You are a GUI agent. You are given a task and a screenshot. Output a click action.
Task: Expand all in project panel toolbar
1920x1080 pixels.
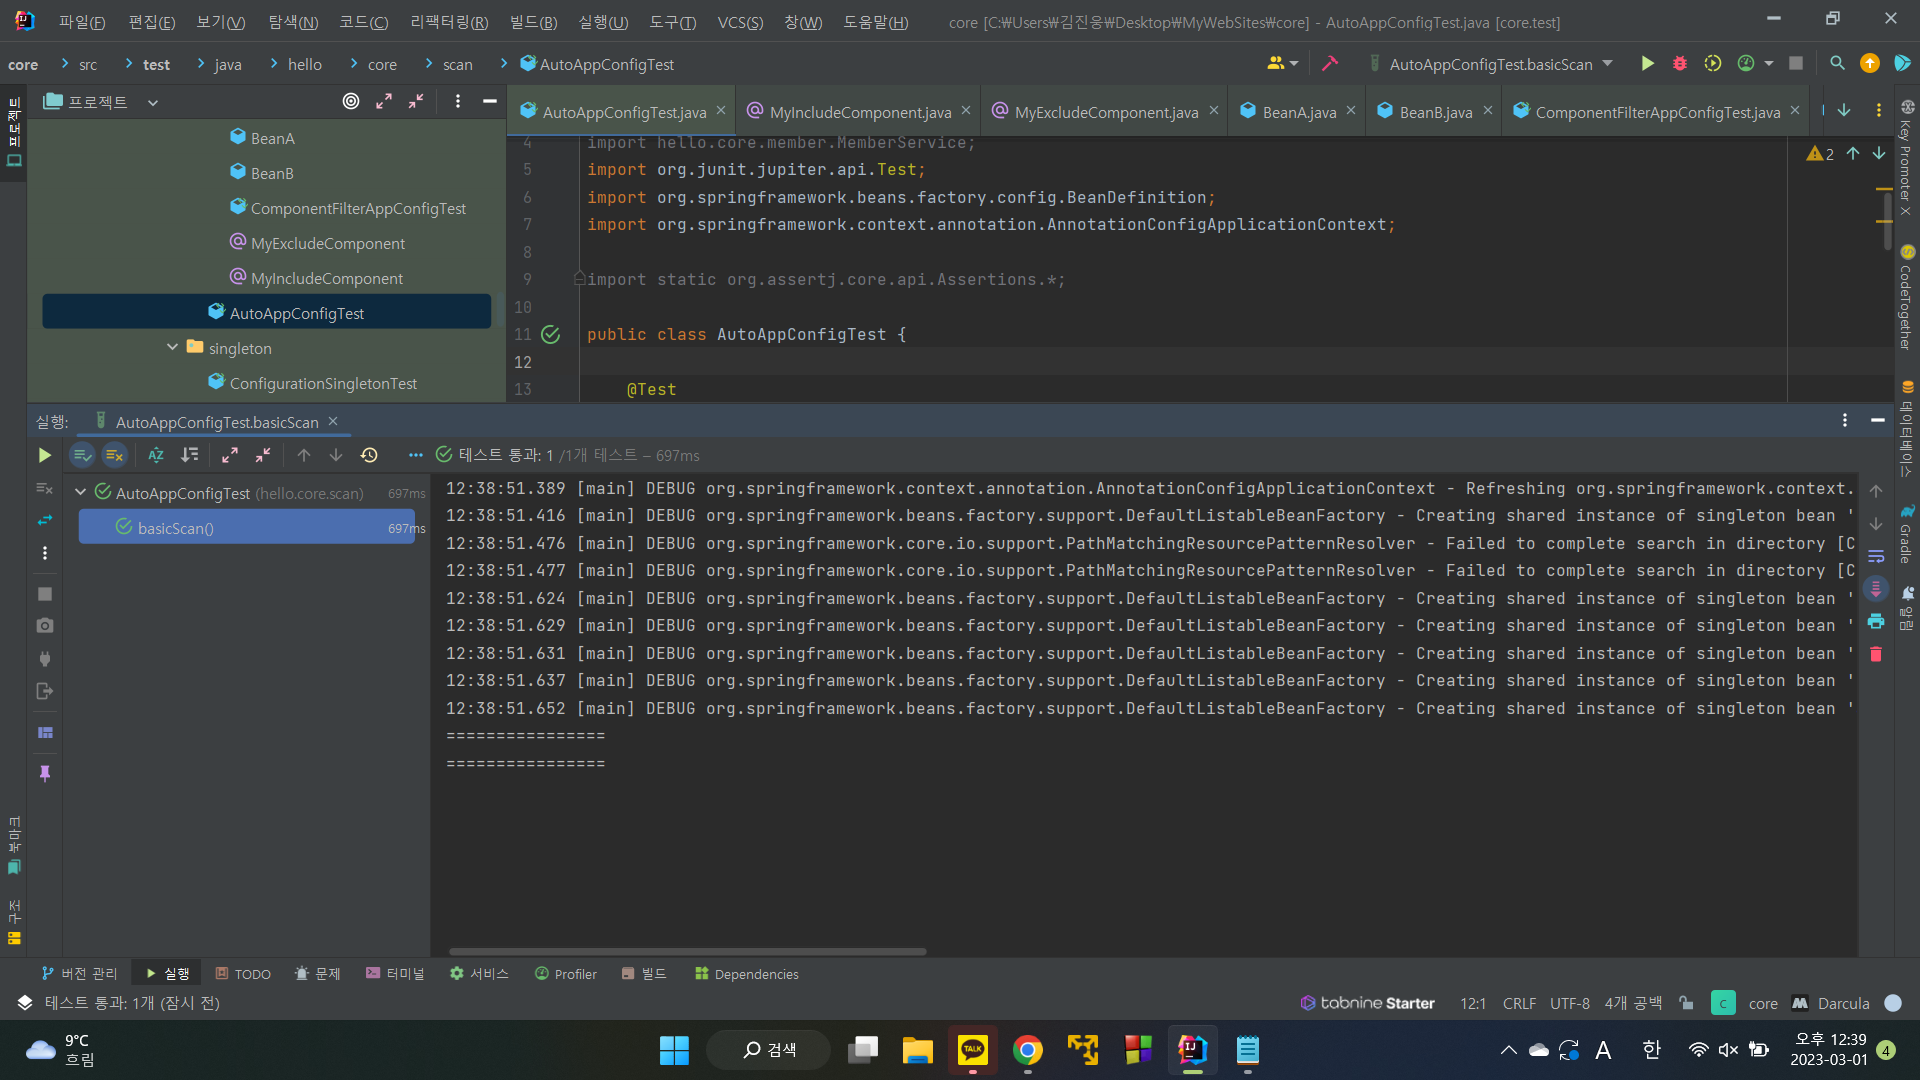[x=384, y=101]
